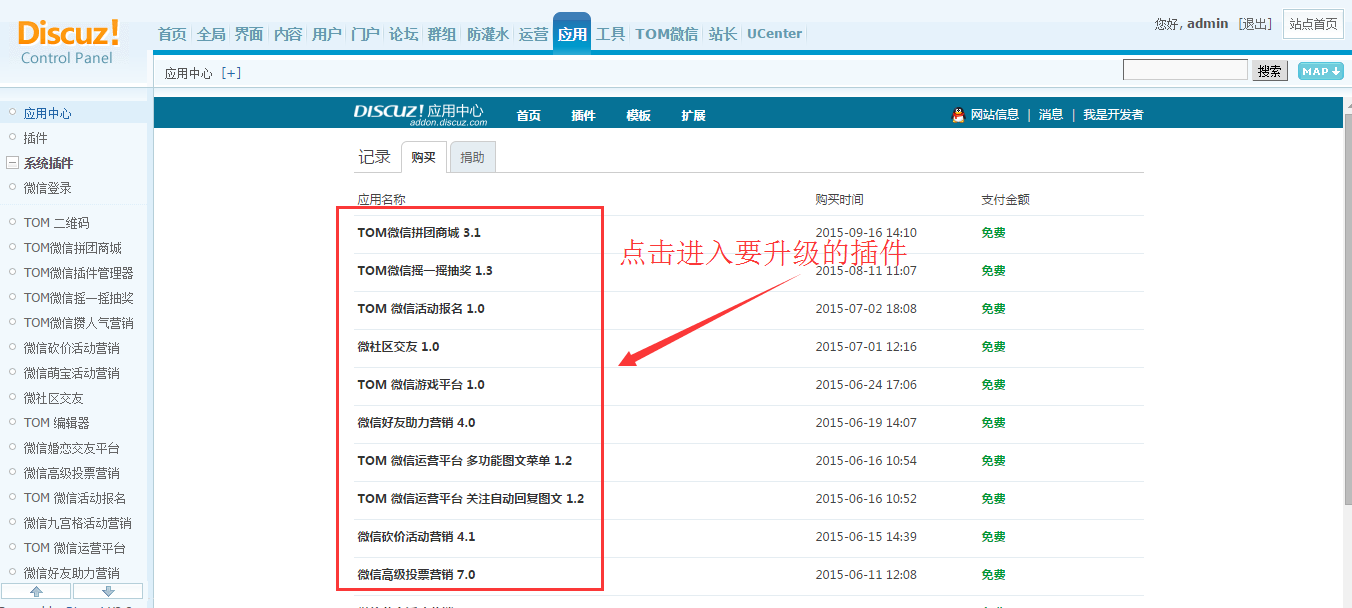Select the 购买 records tab
1352x608 pixels.
pyautogui.click(x=424, y=157)
